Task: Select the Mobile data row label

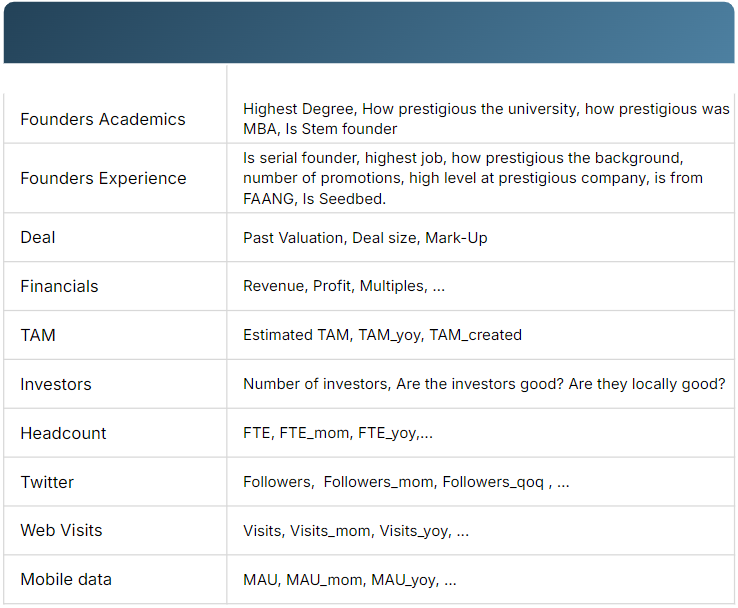Action: [x=66, y=579]
